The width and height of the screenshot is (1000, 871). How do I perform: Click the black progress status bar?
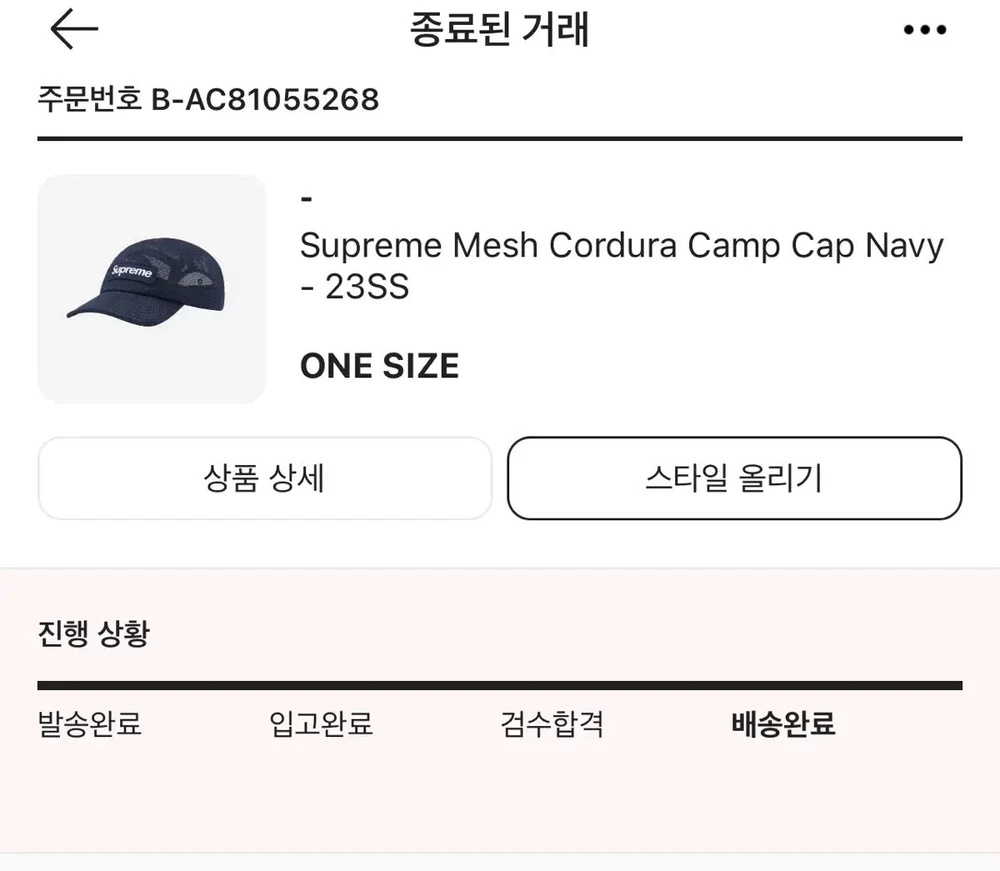pos(499,686)
